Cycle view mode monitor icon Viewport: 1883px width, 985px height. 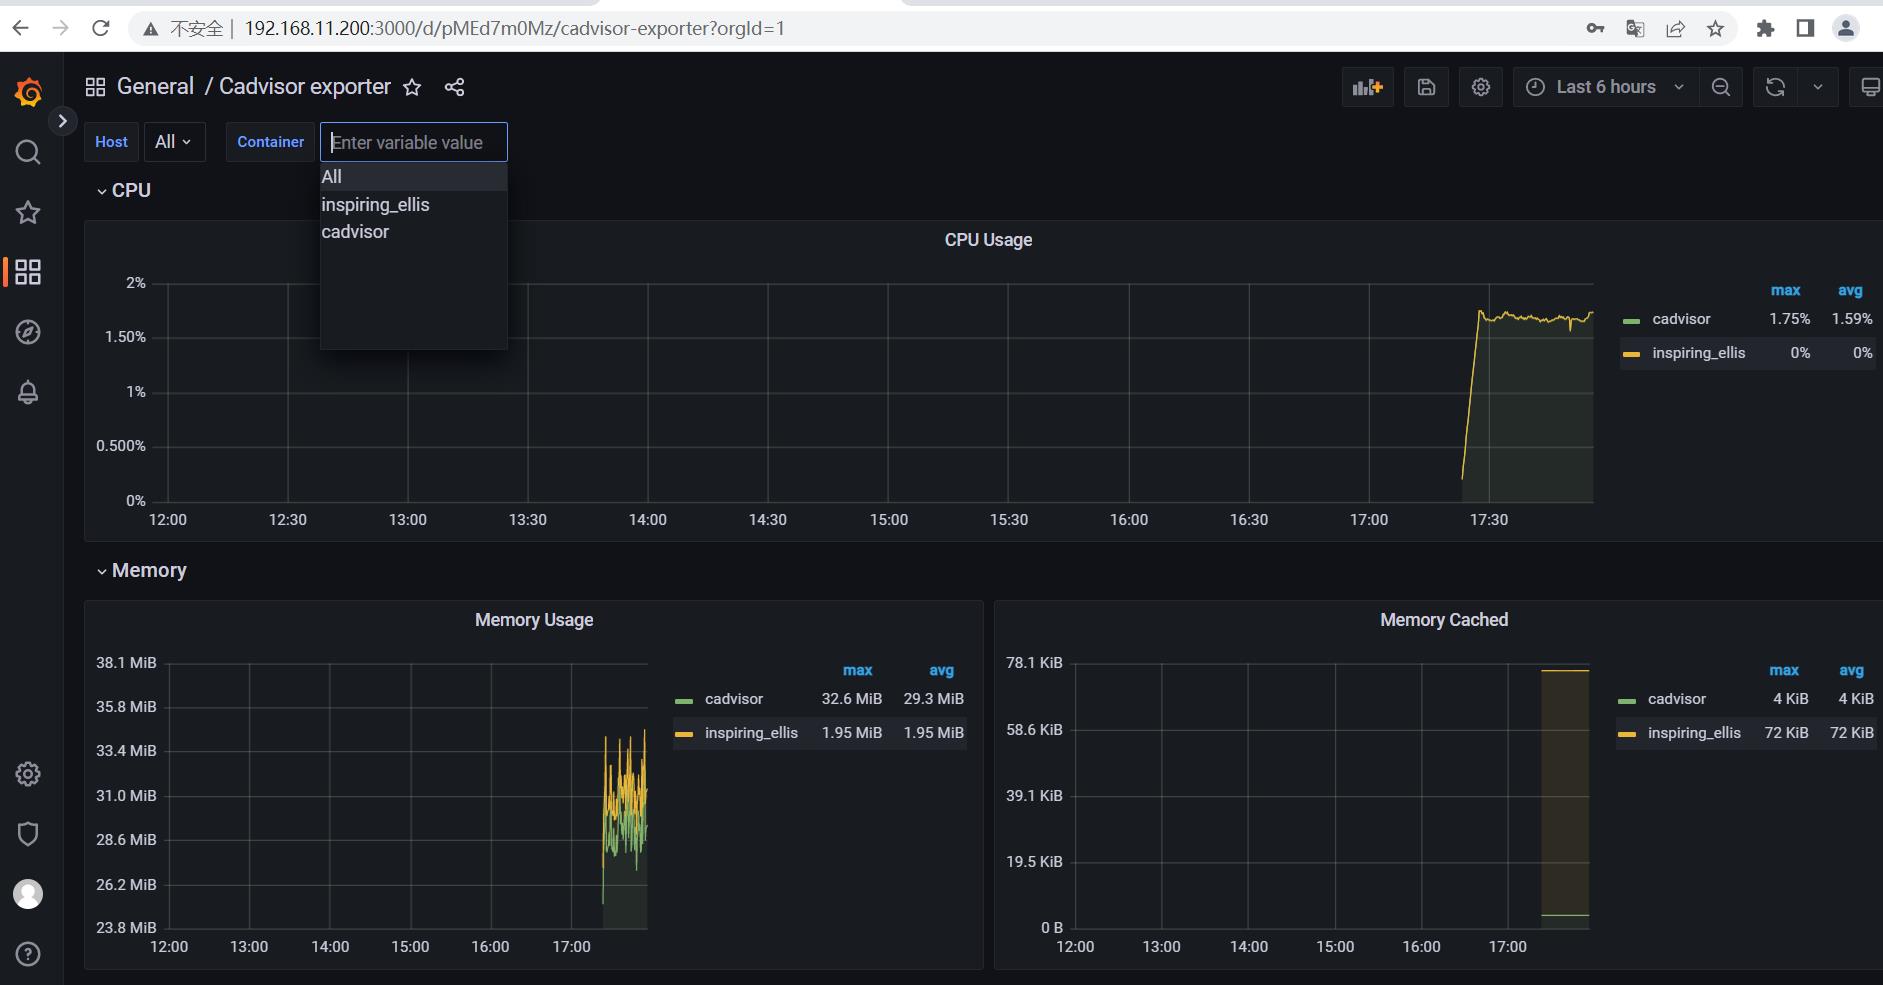pos(1868,87)
